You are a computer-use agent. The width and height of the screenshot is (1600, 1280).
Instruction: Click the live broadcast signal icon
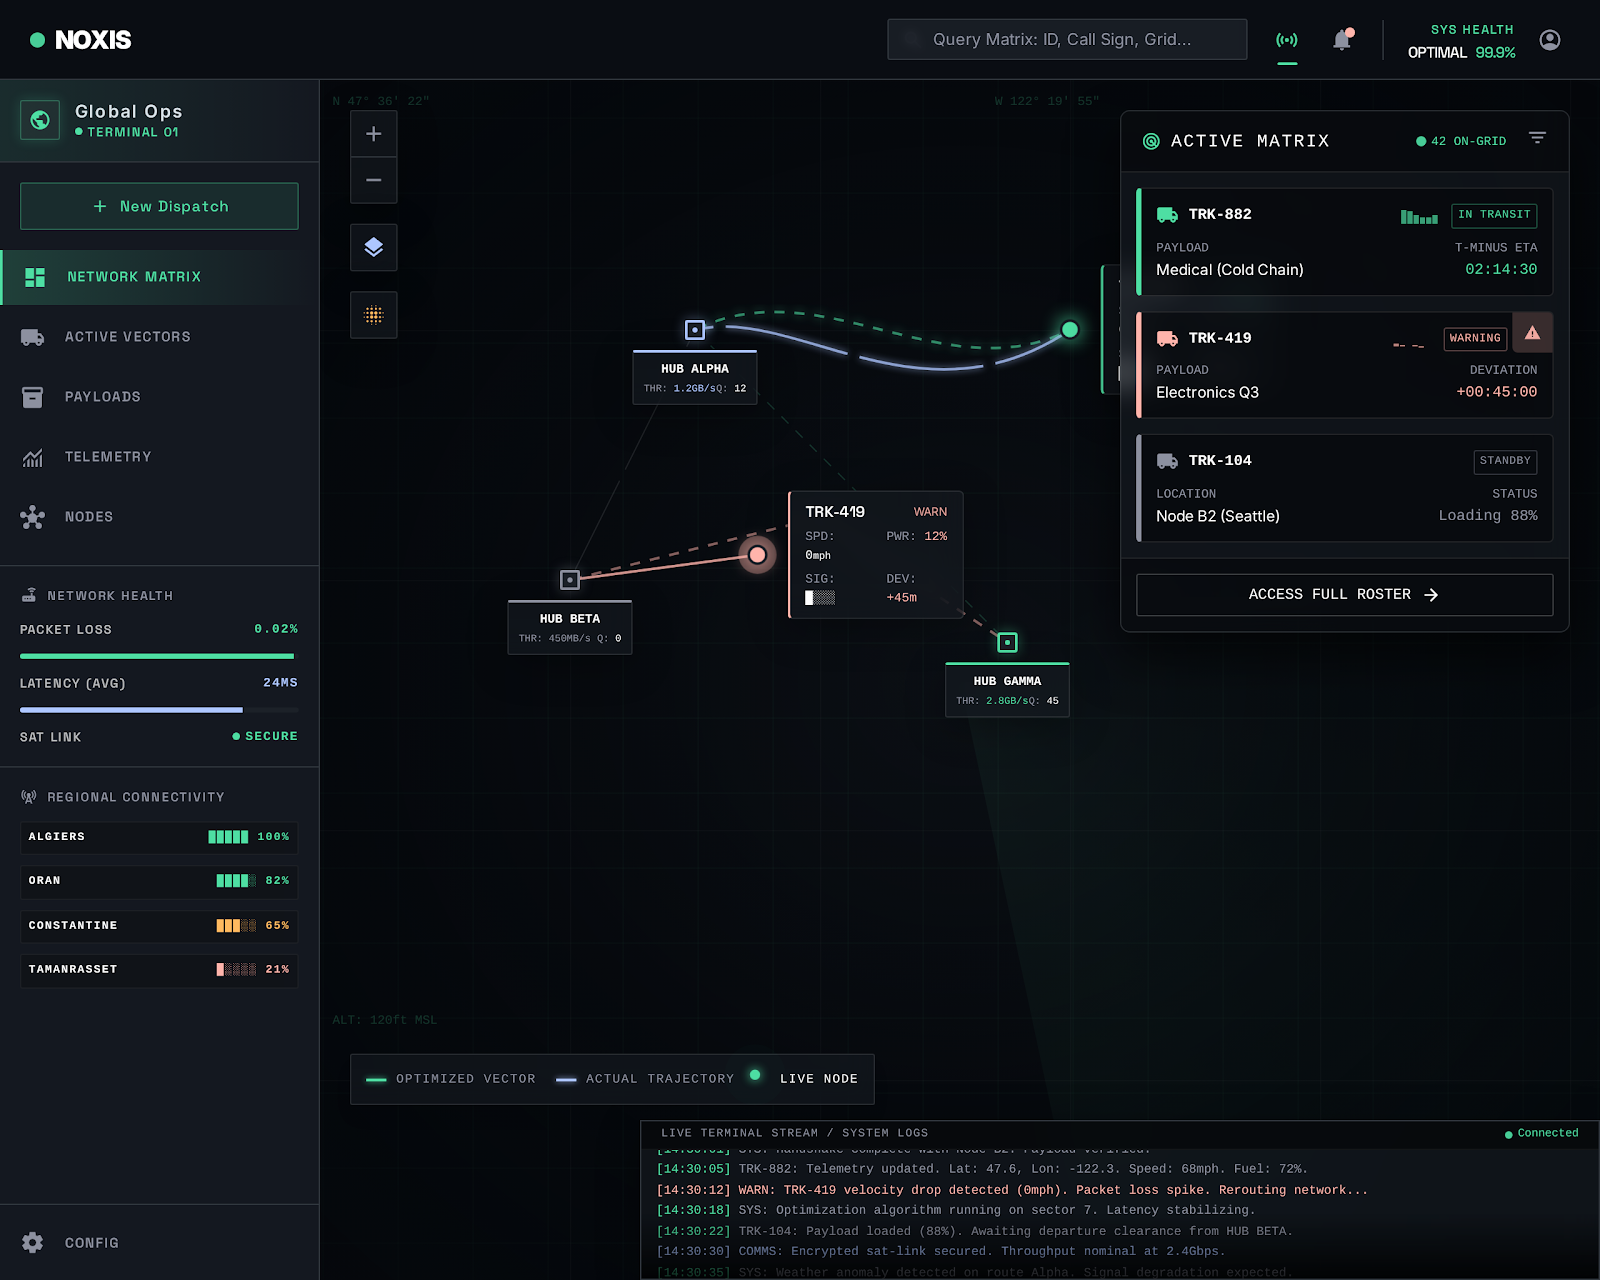pos(1287,40)
